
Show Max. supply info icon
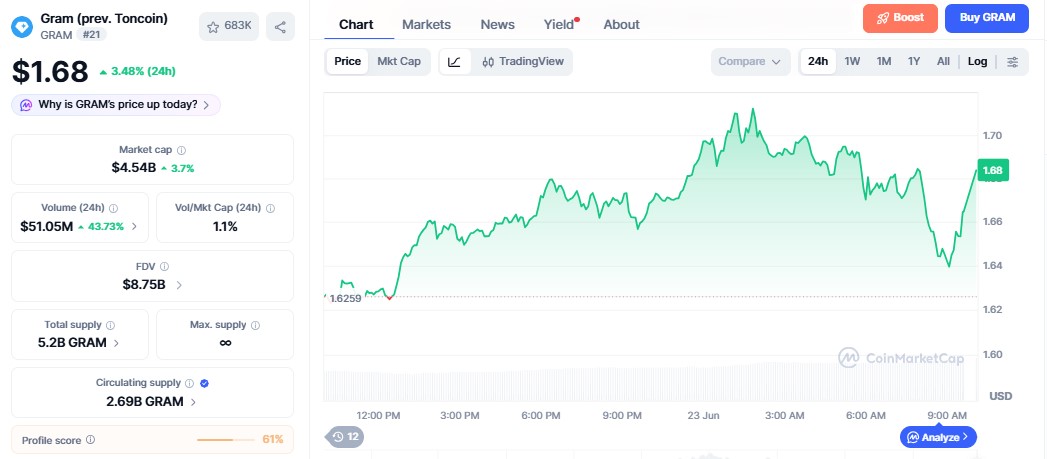pyautogui.click(x=255, y=325)
